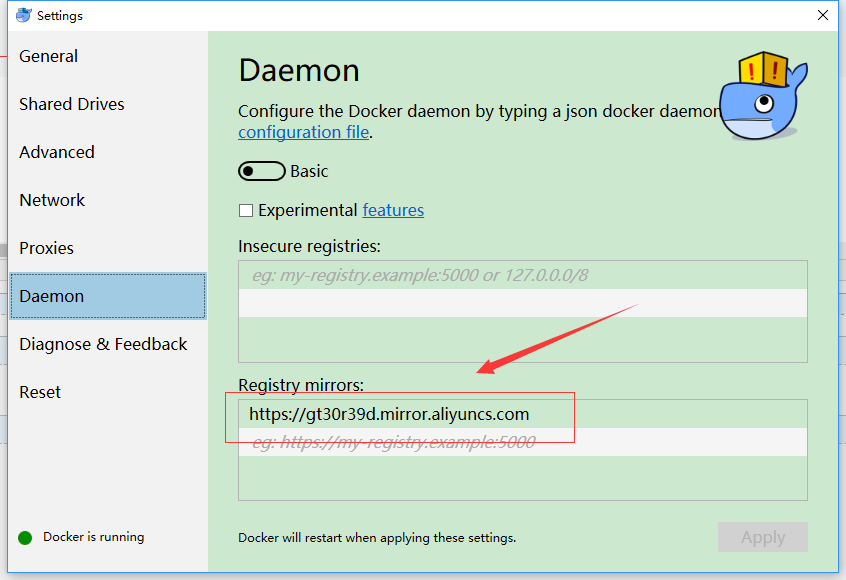Open Diagnose & Feedback section
Screen dimensions: 846x580
click(x=103, y=344)
